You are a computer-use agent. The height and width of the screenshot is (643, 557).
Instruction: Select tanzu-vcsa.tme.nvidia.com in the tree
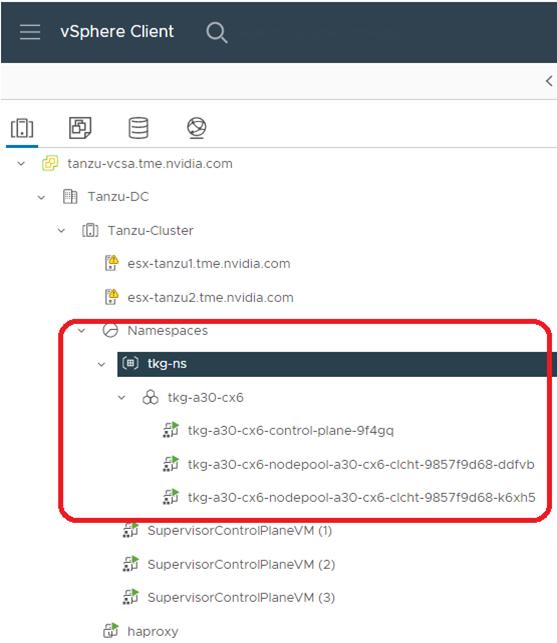tap(150, 164)
